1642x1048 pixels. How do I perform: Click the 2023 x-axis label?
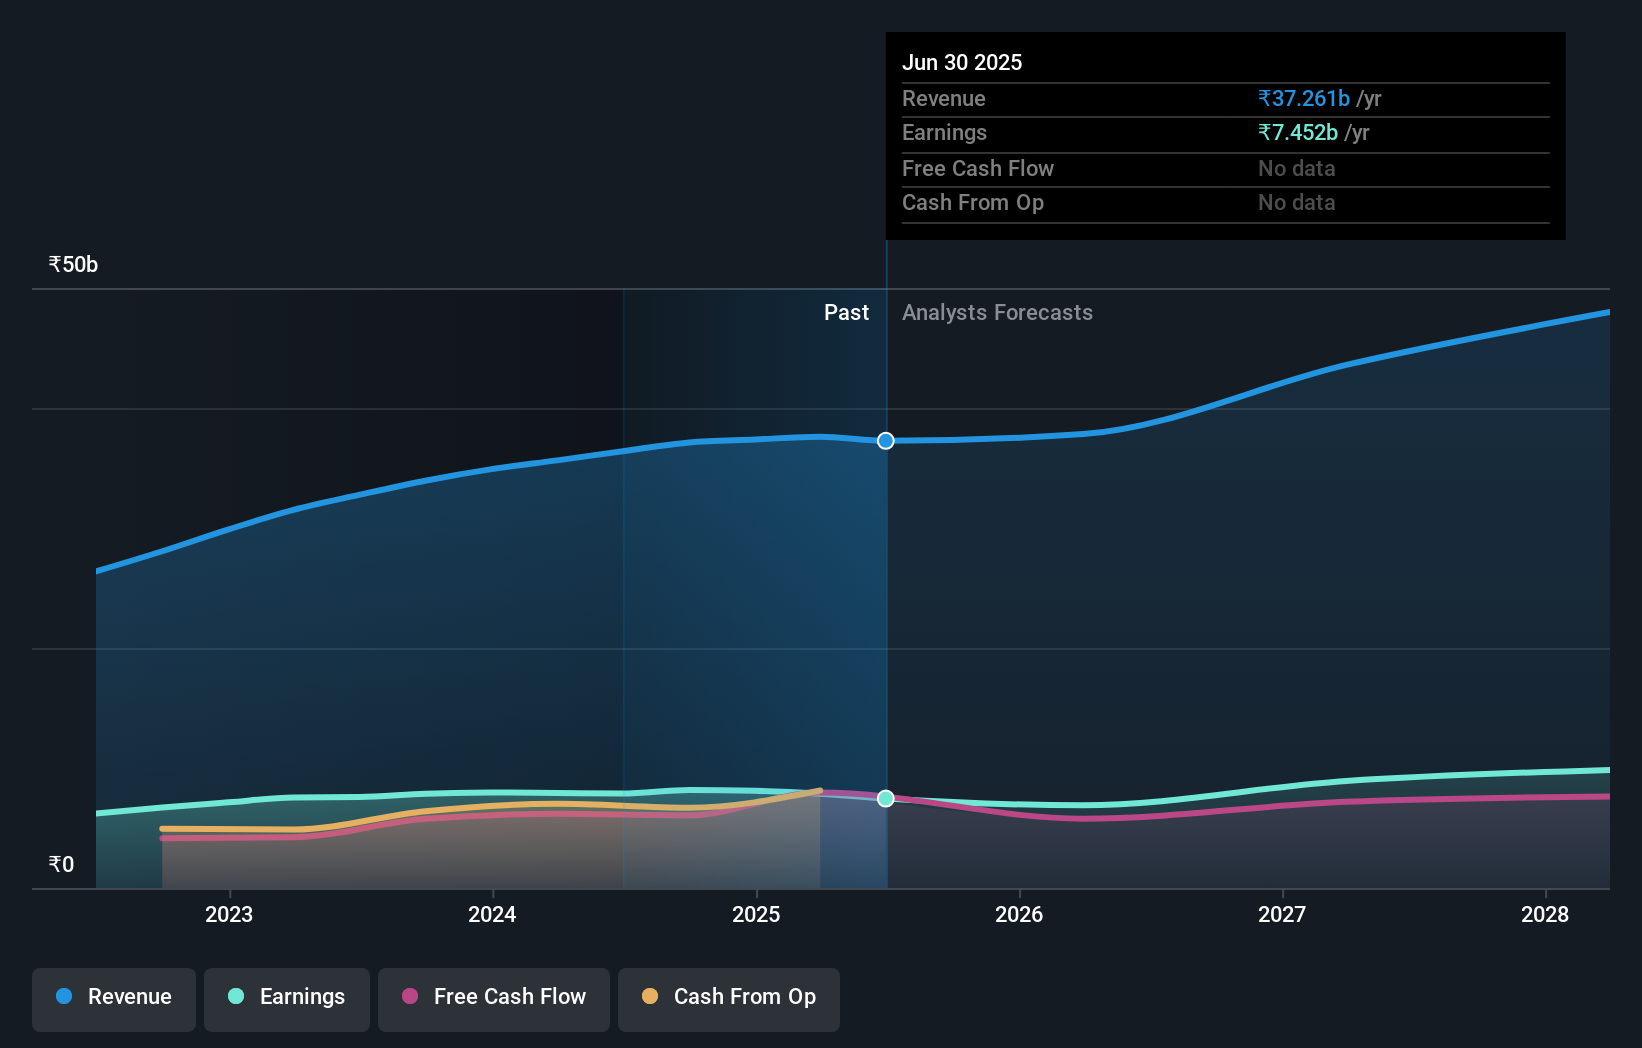click(229, 914)
